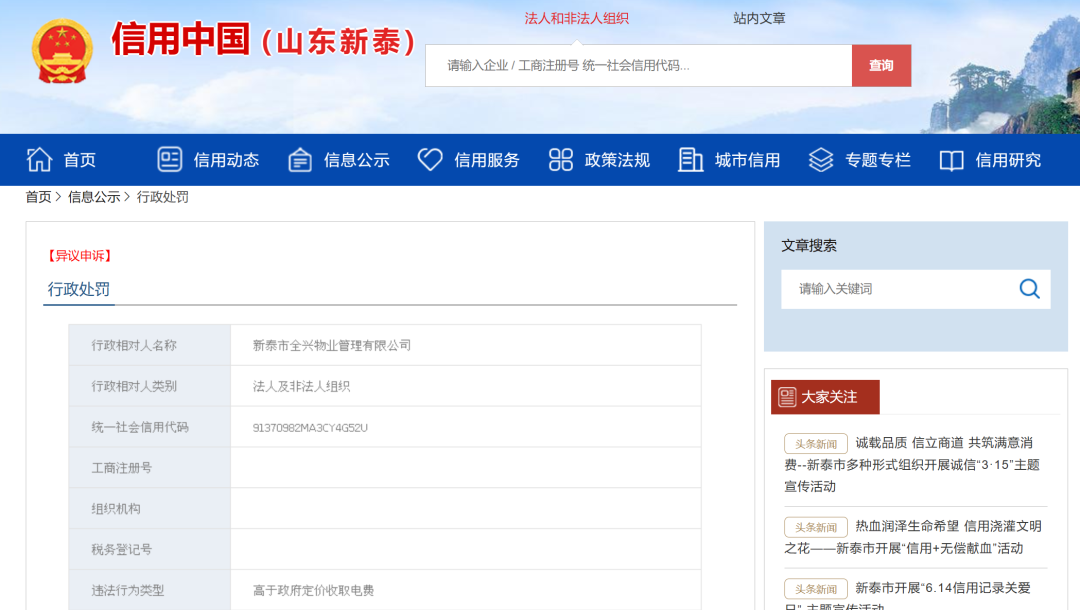The height and width of the screenshot is (610, 1080).
Task: Click the 信用服务 heart icon
Action: point(430,160)
